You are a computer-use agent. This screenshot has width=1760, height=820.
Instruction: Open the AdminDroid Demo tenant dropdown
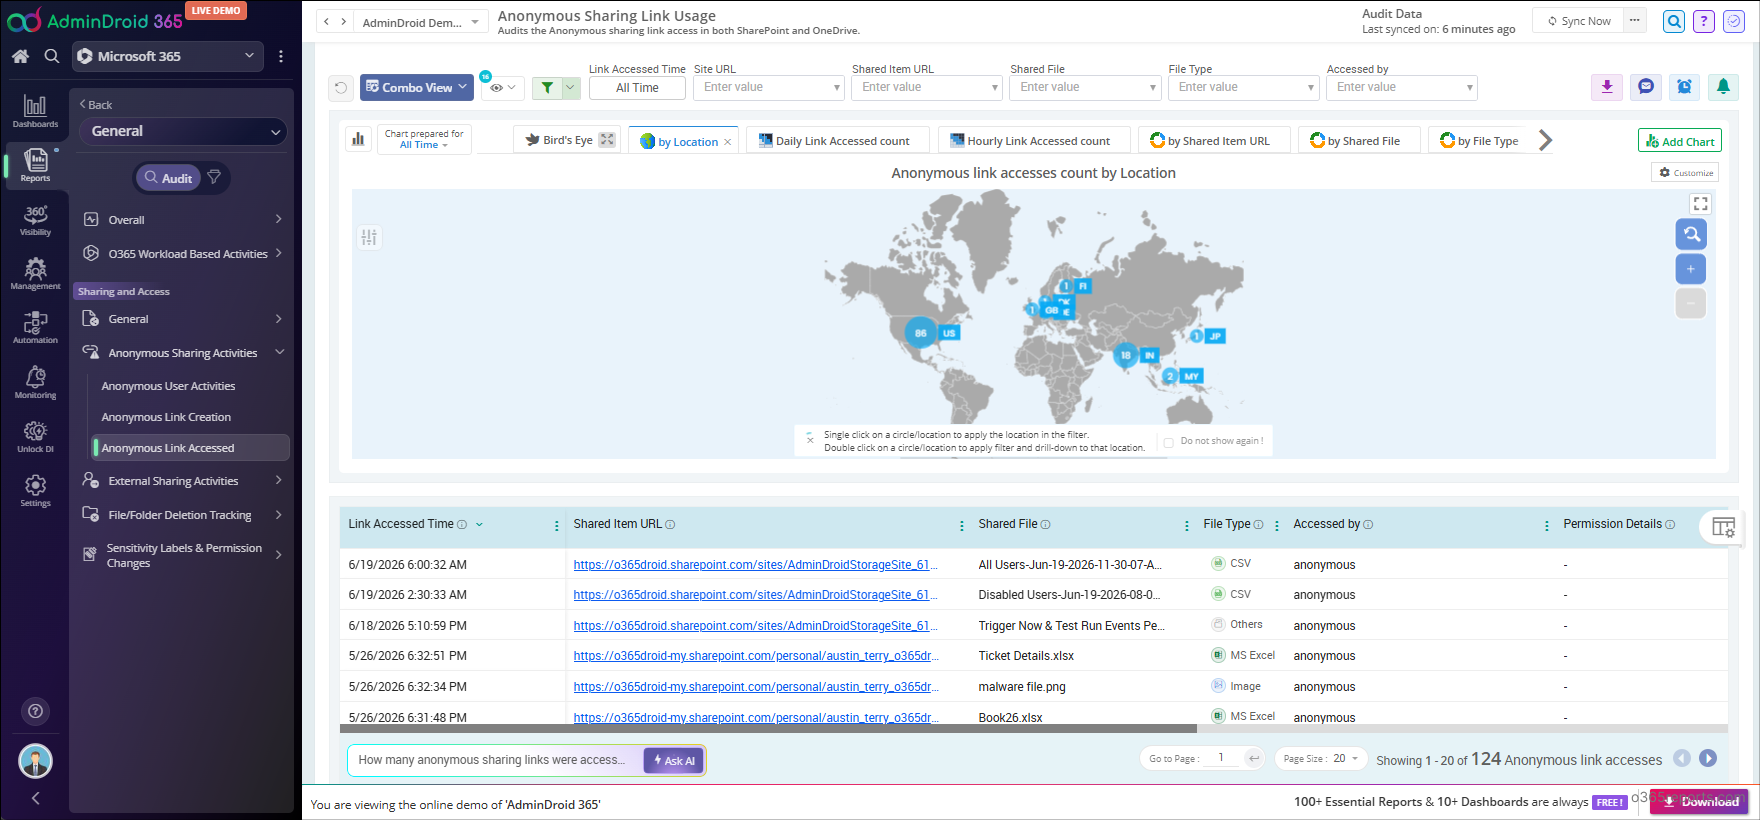[x=420, y=22]
